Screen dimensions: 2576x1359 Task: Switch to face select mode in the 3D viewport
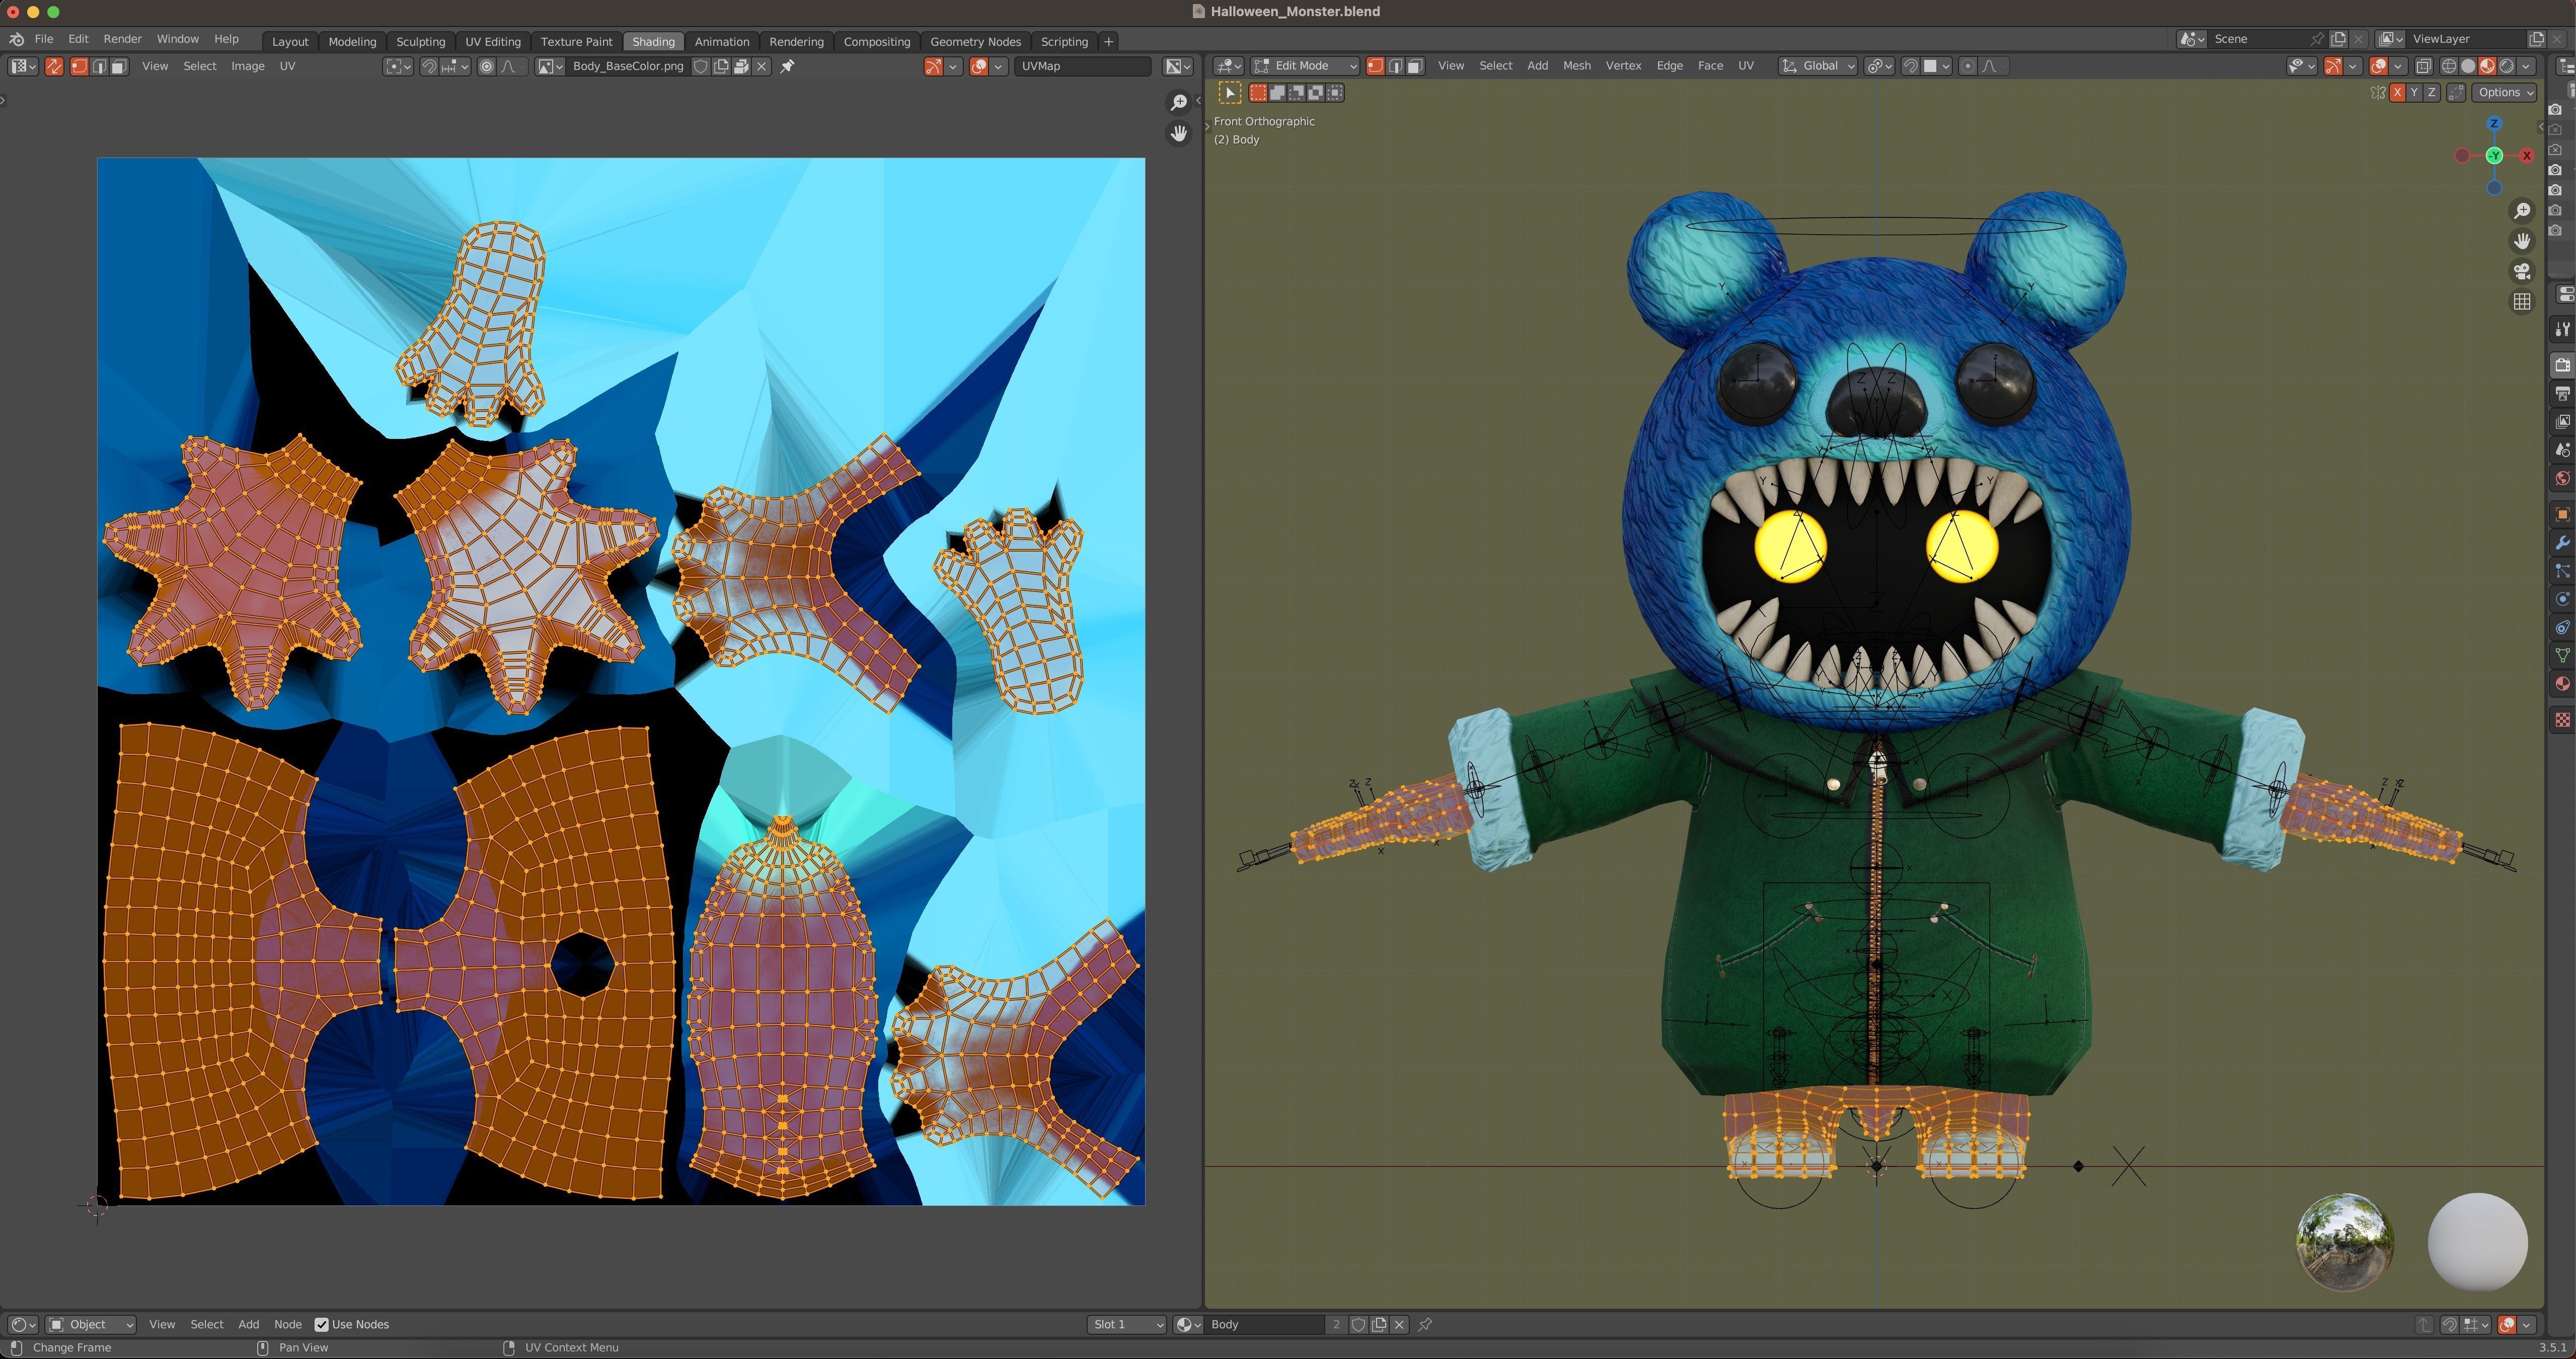coord(1415,66)
